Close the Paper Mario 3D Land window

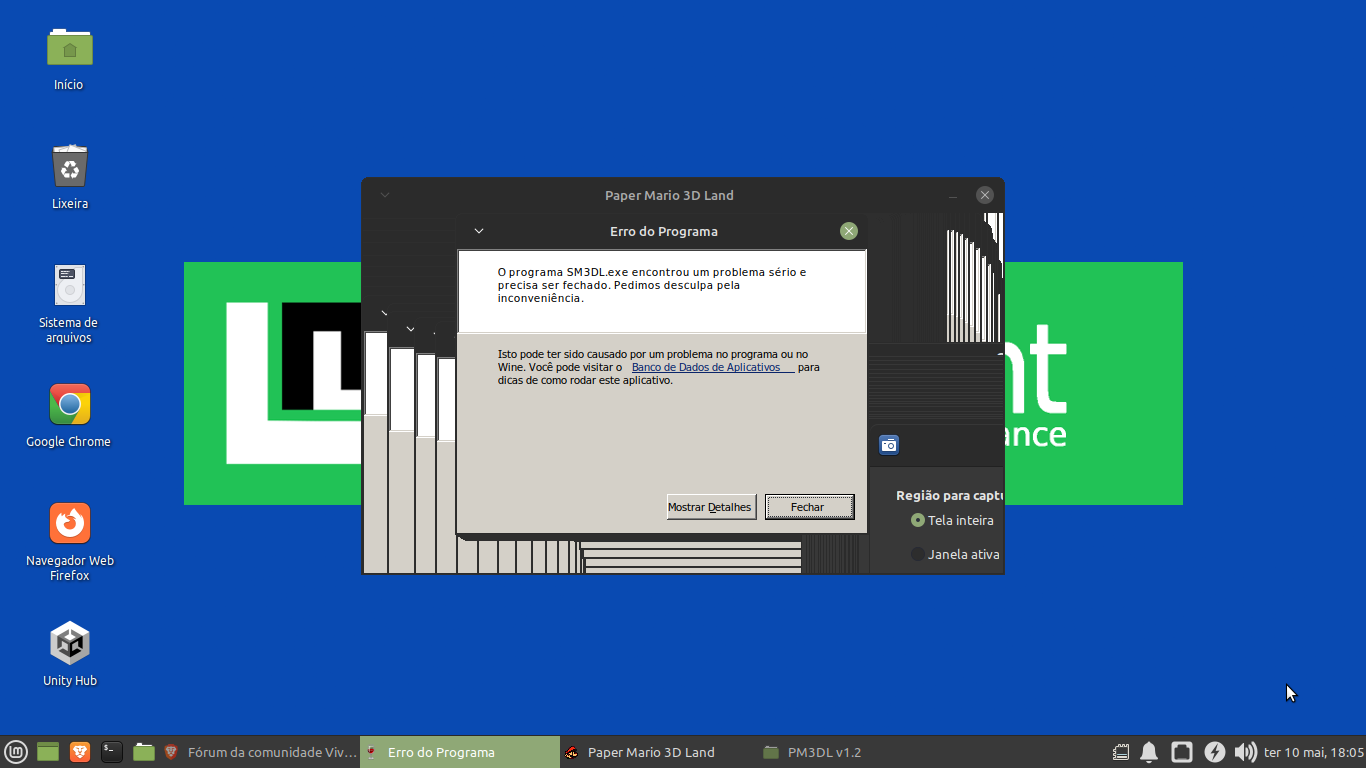pos(985,195)
